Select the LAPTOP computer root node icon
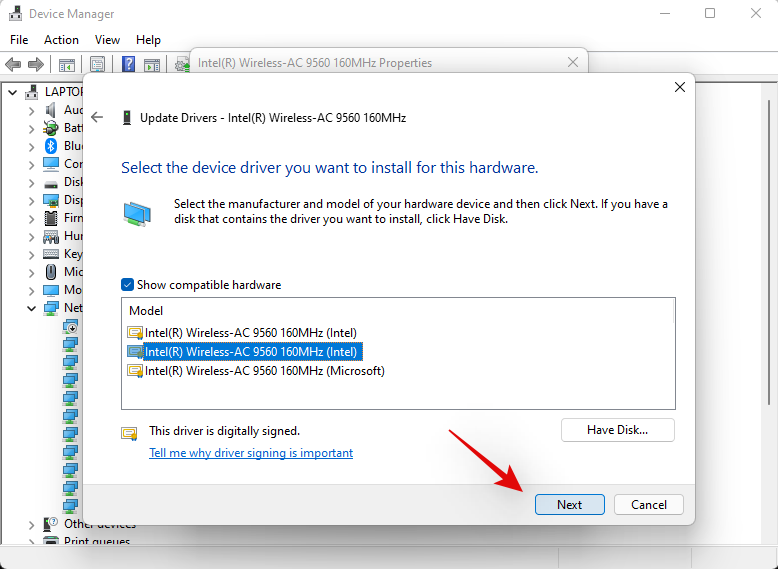The image size is (778, 569). [x=32, y=92]
